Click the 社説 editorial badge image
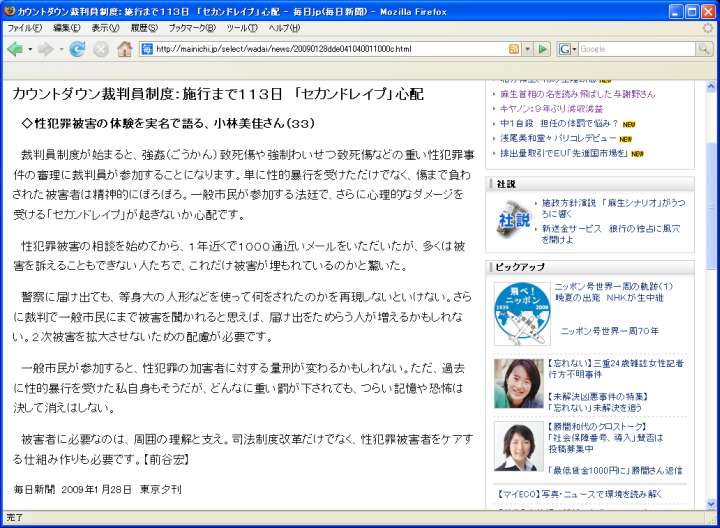Image resolution: width=720 pixels, height=528 pixels. coord(513,217)
